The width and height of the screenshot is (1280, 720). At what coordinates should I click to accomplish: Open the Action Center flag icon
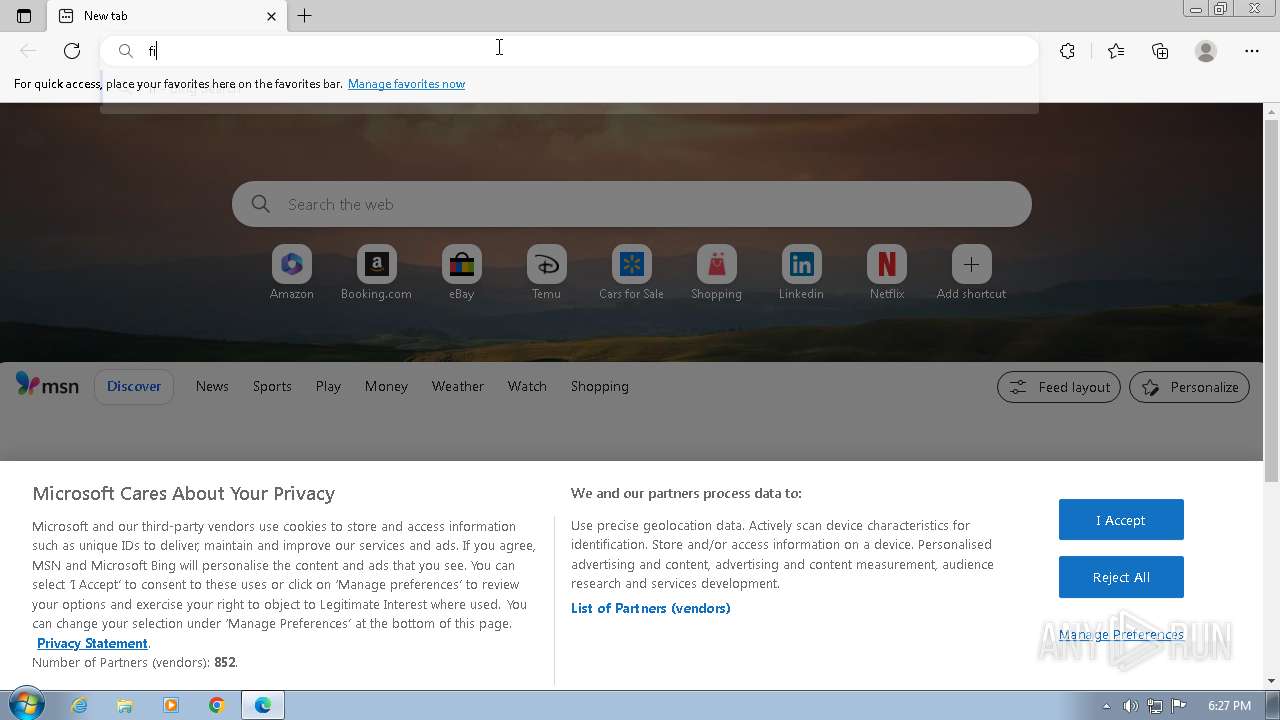[x=1178, y=706]
